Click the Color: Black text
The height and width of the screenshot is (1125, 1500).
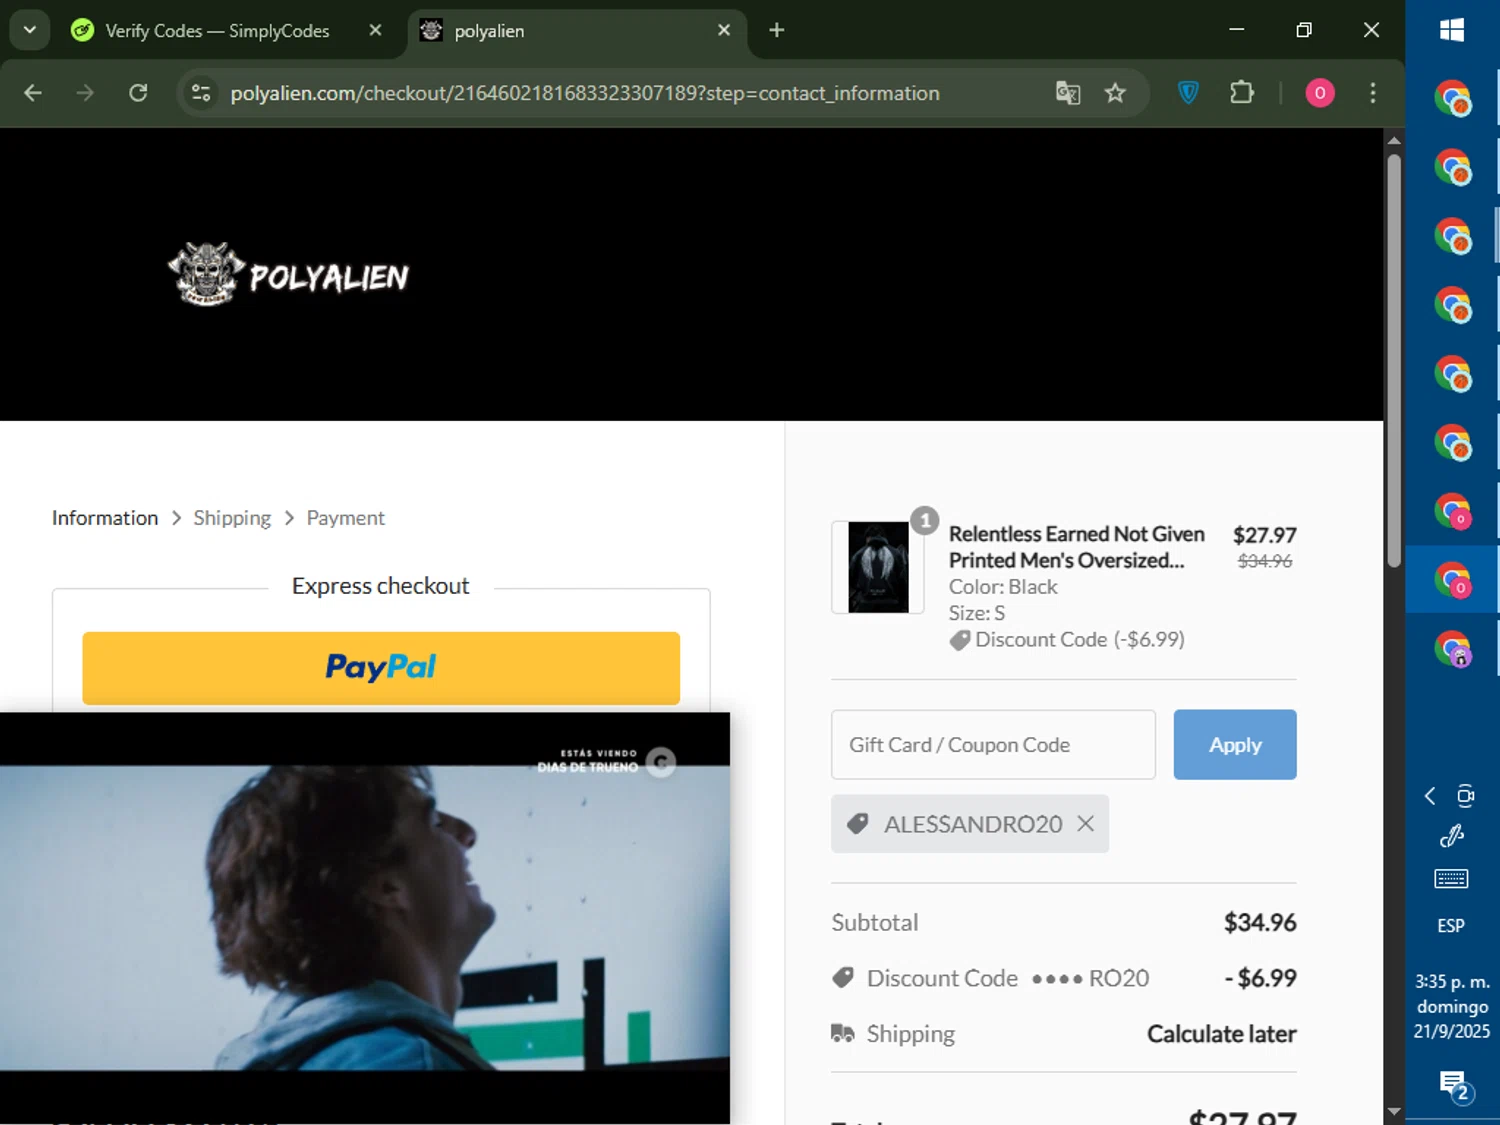tap(1003, 587)
